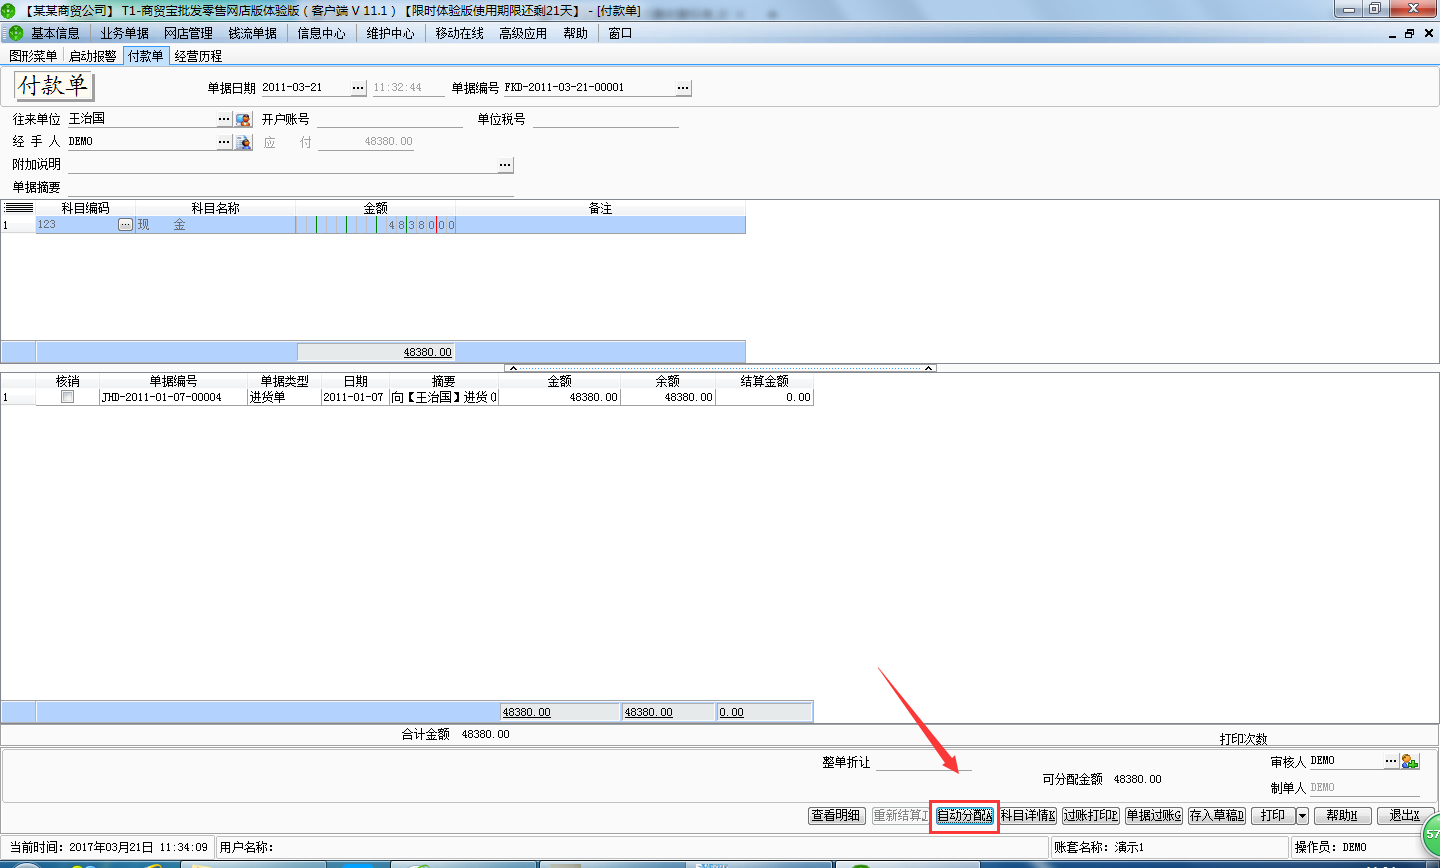
Task: Collapse the panel with the splitter up arrow
Action: click(513, 368)
